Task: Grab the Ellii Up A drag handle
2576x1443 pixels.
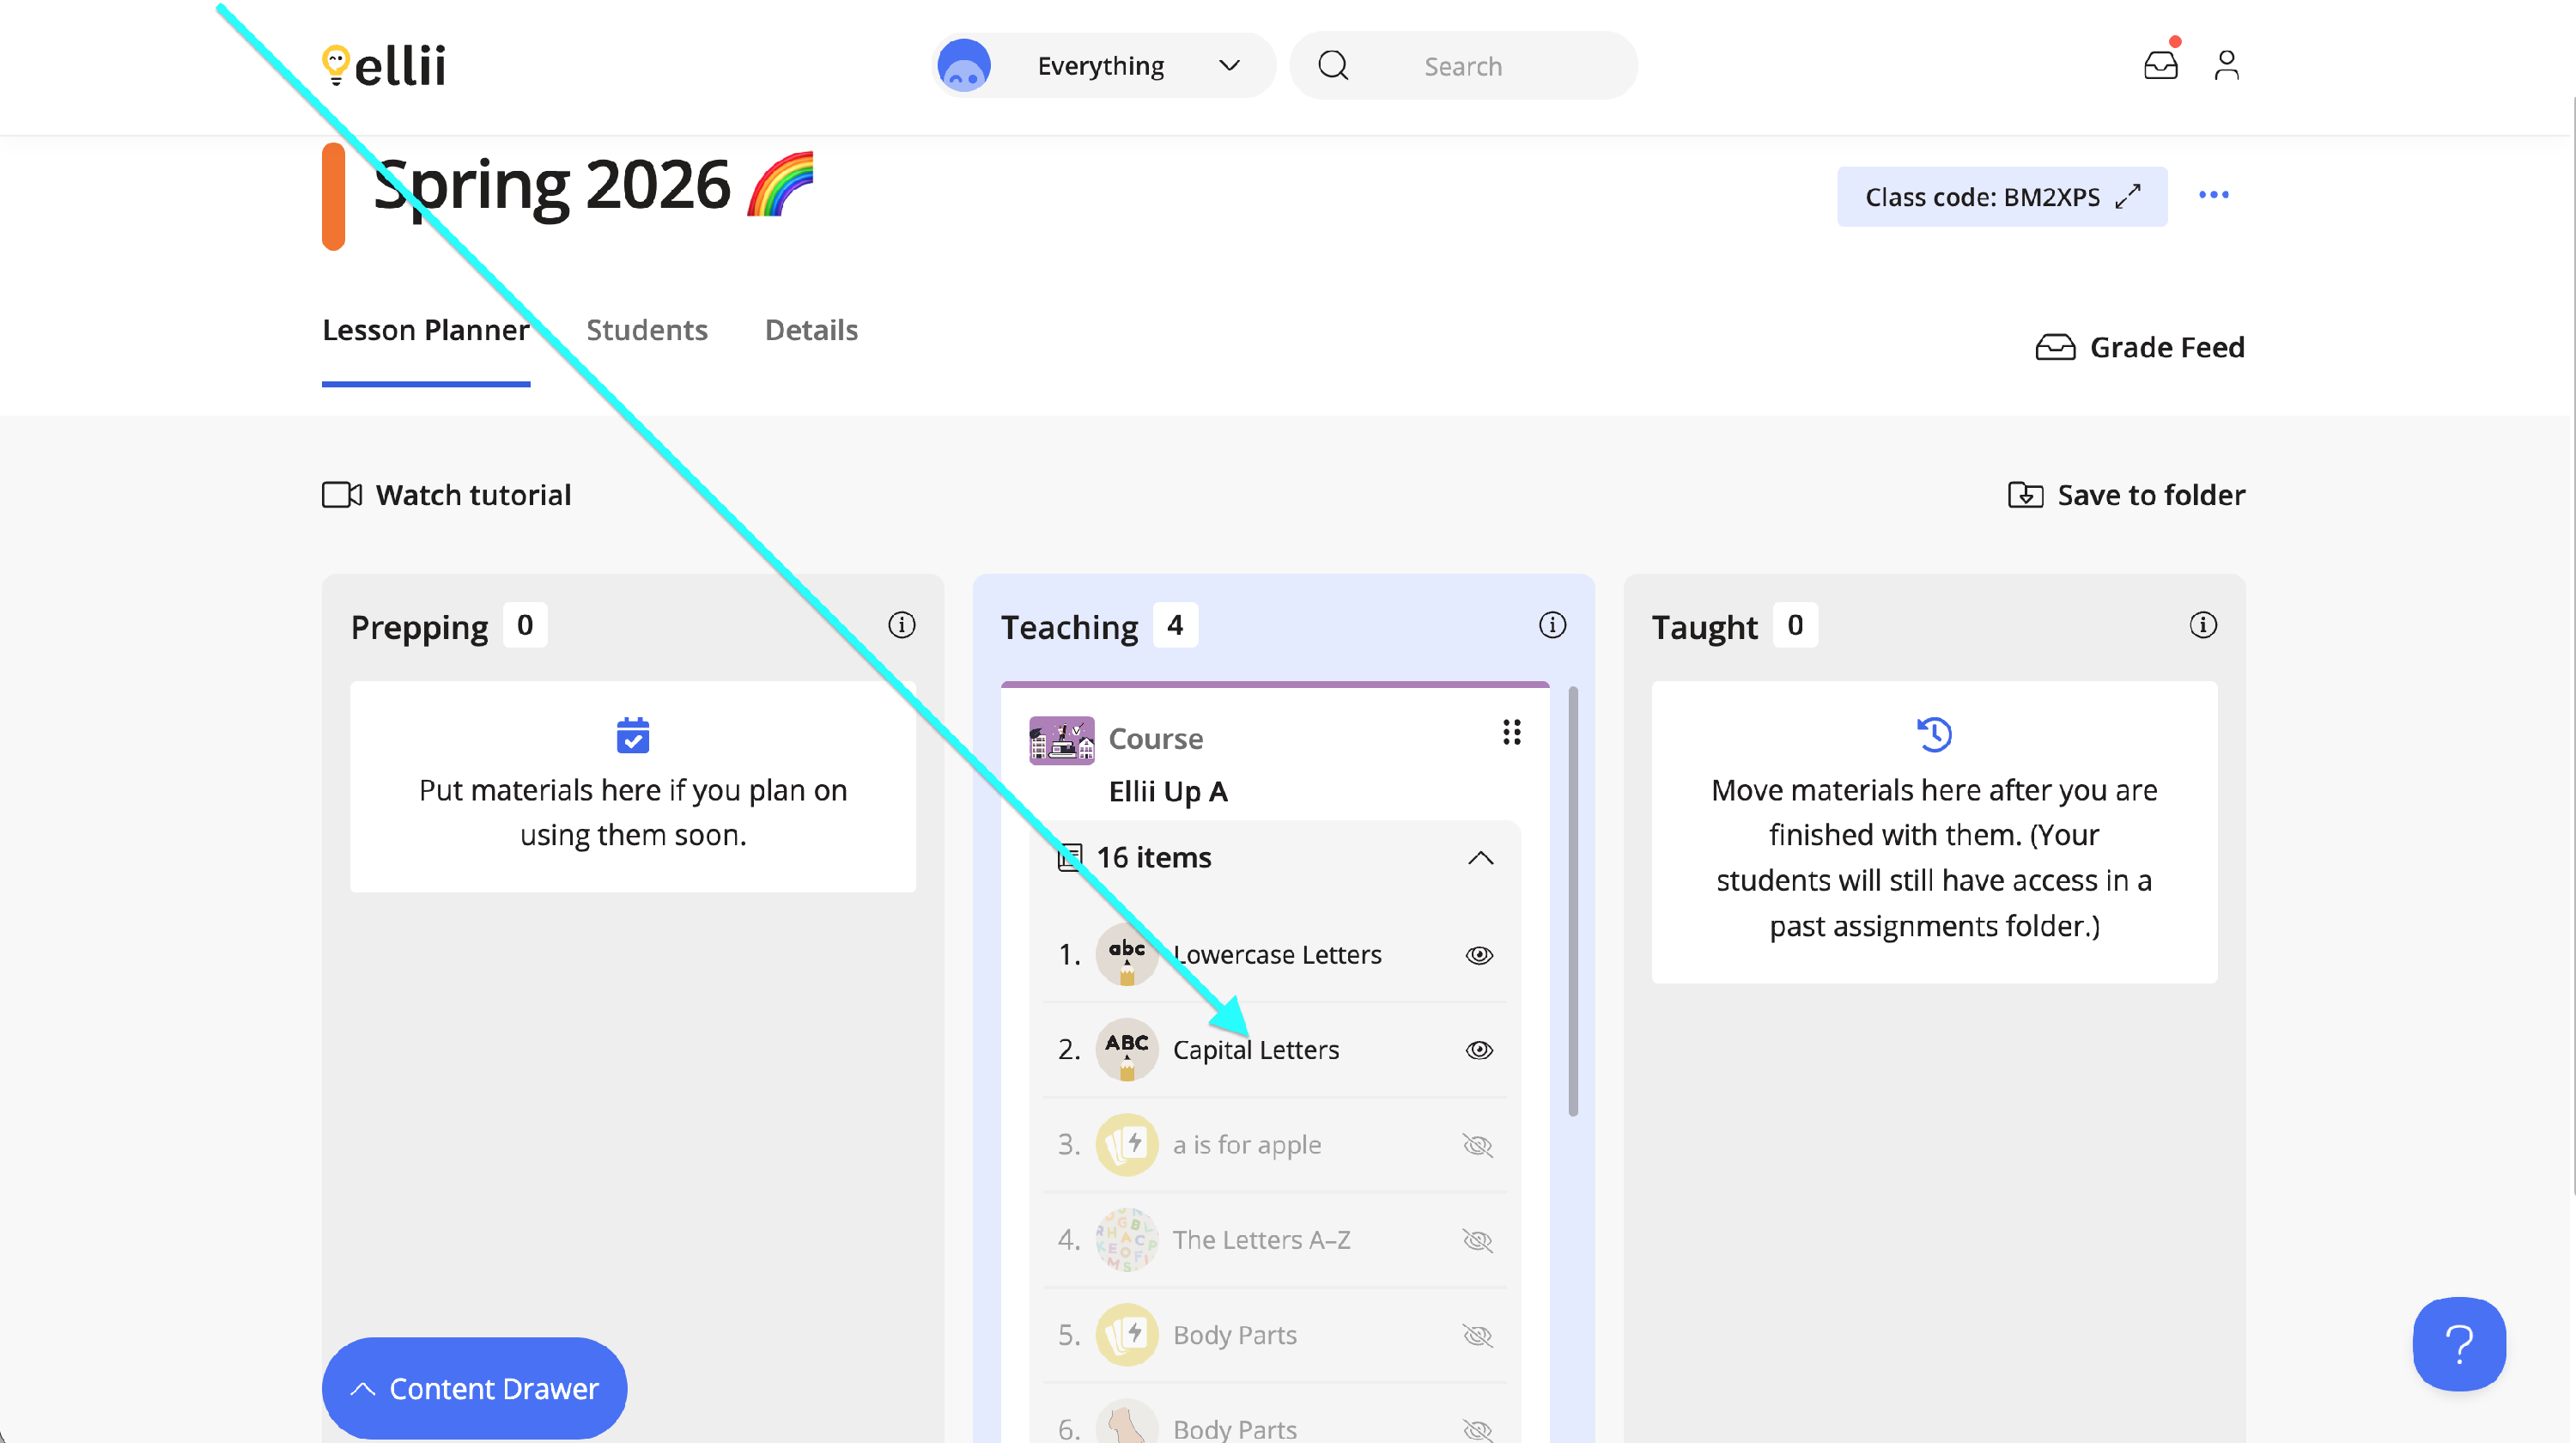Action: [x=1511, y=733]
